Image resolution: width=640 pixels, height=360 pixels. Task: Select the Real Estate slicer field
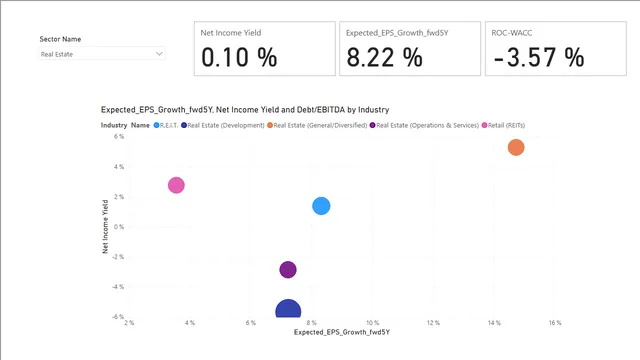click(102, 54)
